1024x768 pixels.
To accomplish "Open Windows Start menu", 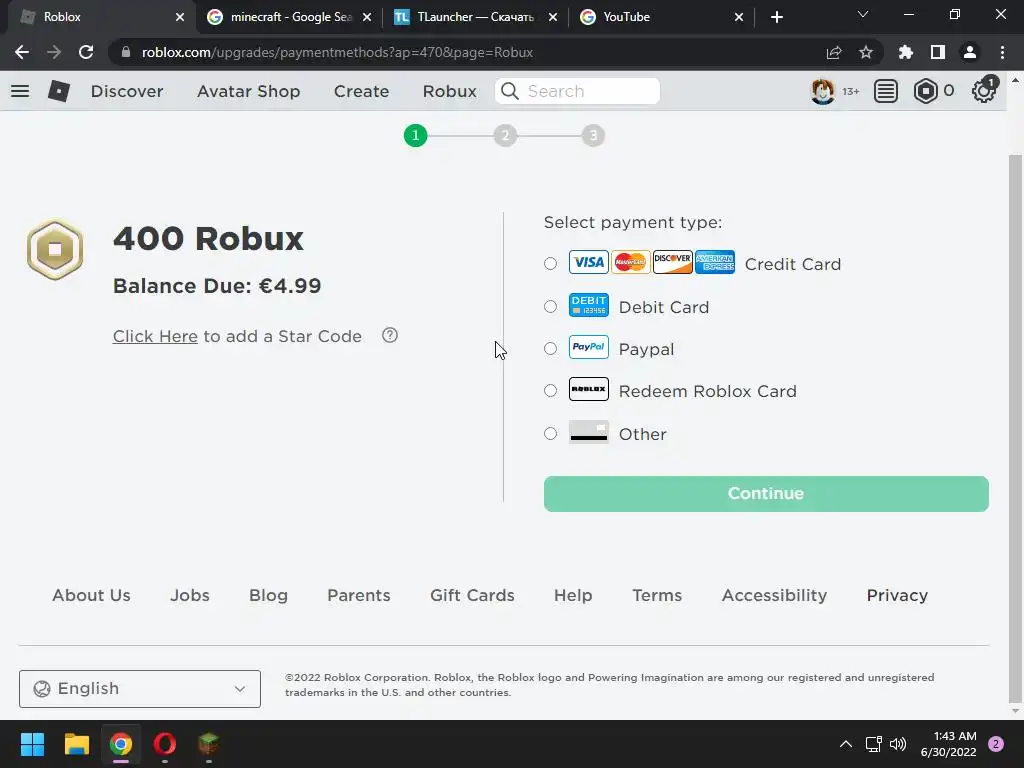I will (32, 744).
